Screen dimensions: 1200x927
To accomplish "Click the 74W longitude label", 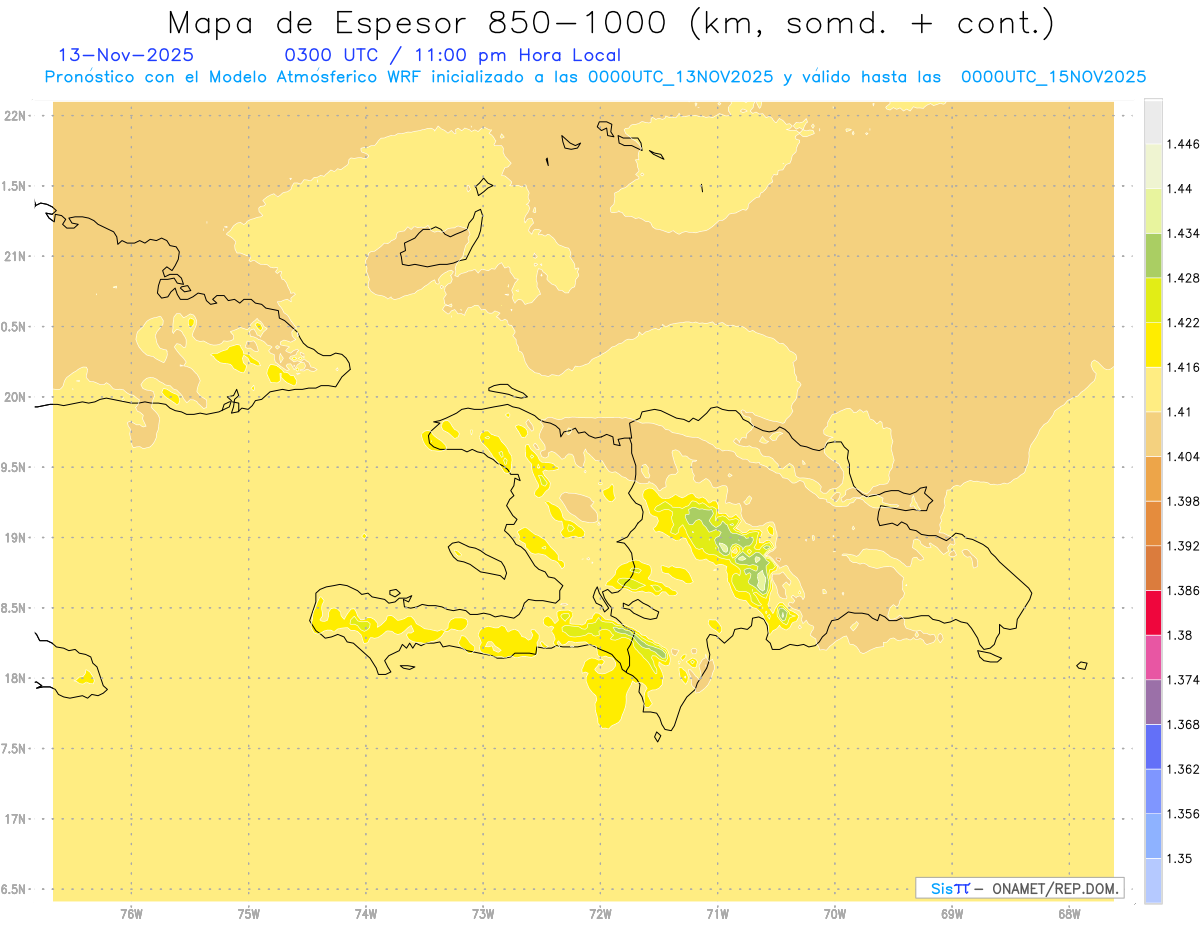I will [366, 914].
